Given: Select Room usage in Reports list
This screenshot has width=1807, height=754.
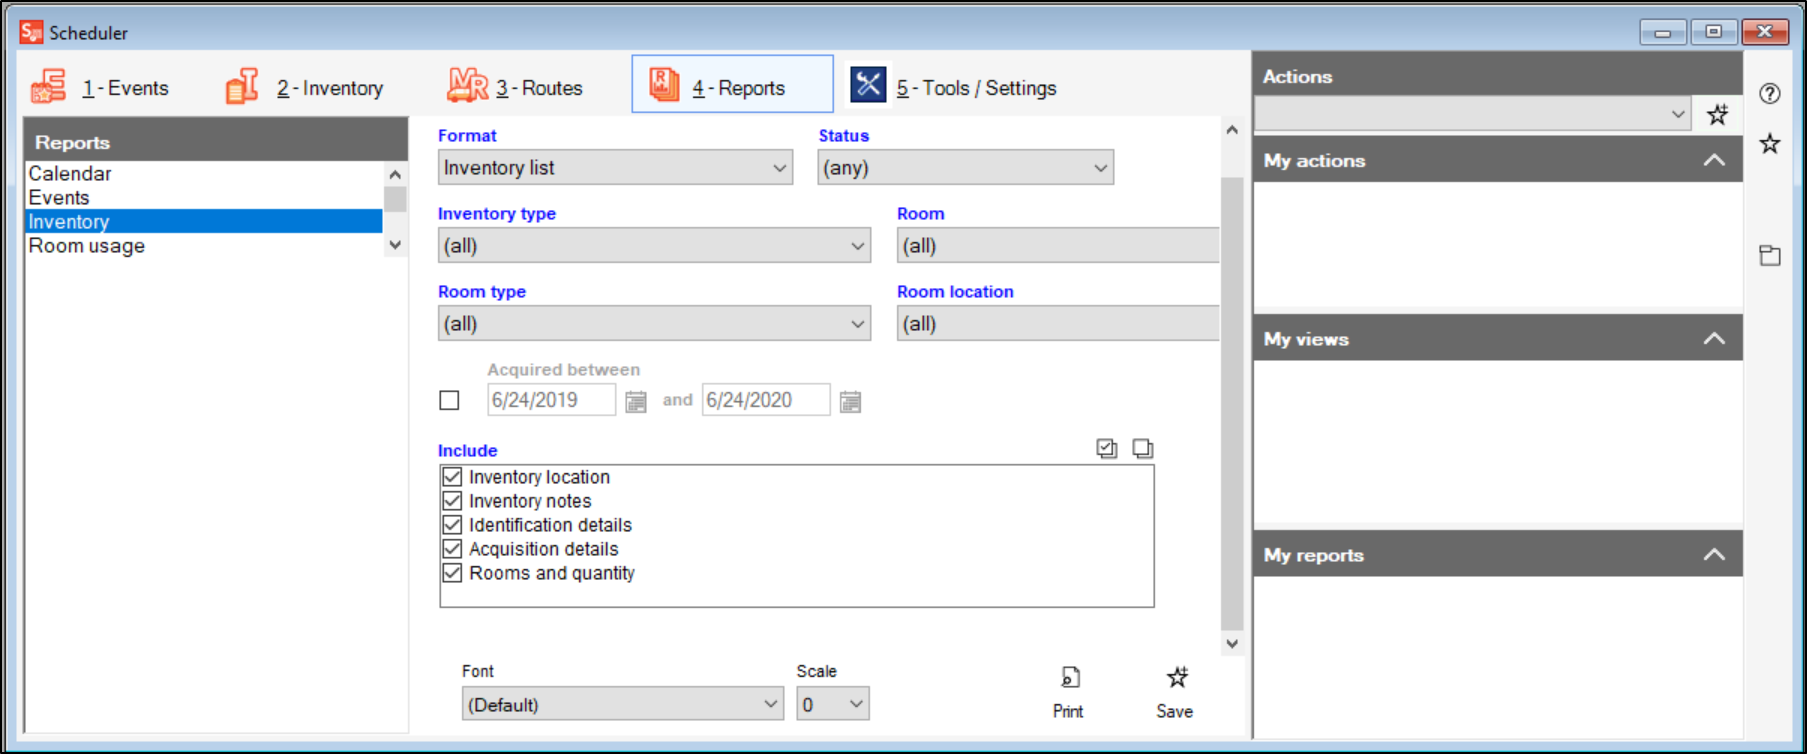Looking at the screenshot, I should 87,246.
